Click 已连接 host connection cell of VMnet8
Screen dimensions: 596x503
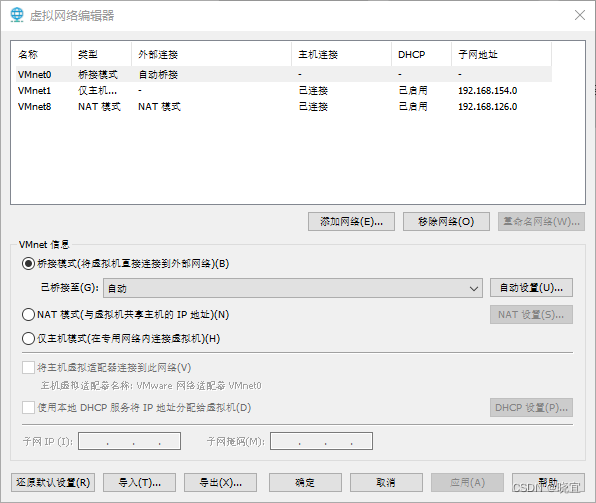314,106
